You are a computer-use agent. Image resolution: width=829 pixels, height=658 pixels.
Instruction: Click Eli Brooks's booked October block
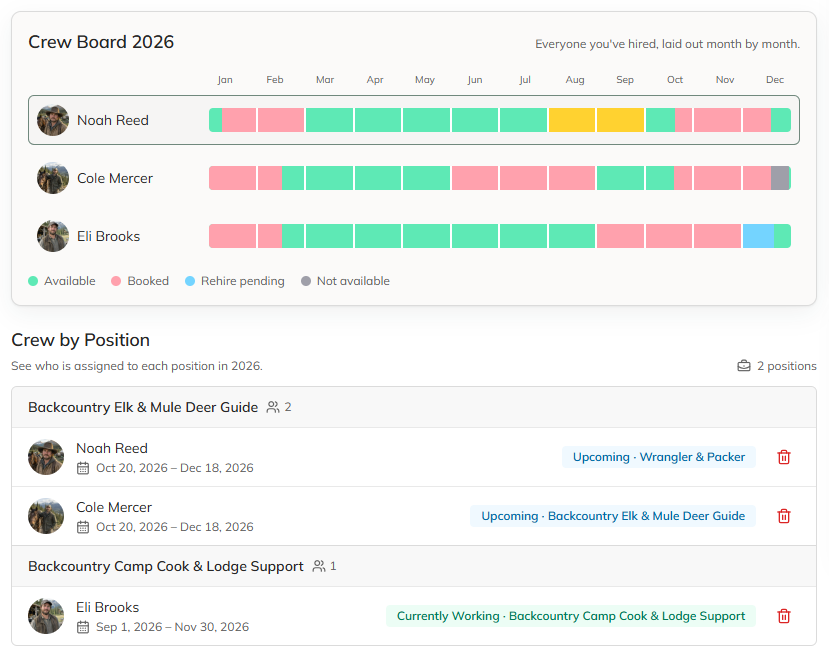pos(669,236)
